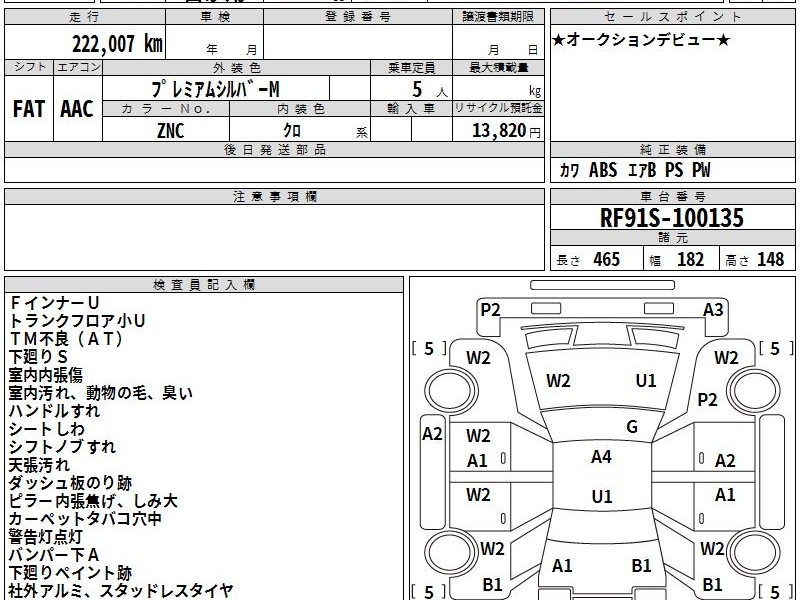Click the height value 148
This screenshot has width=800, height=600.
770,259
